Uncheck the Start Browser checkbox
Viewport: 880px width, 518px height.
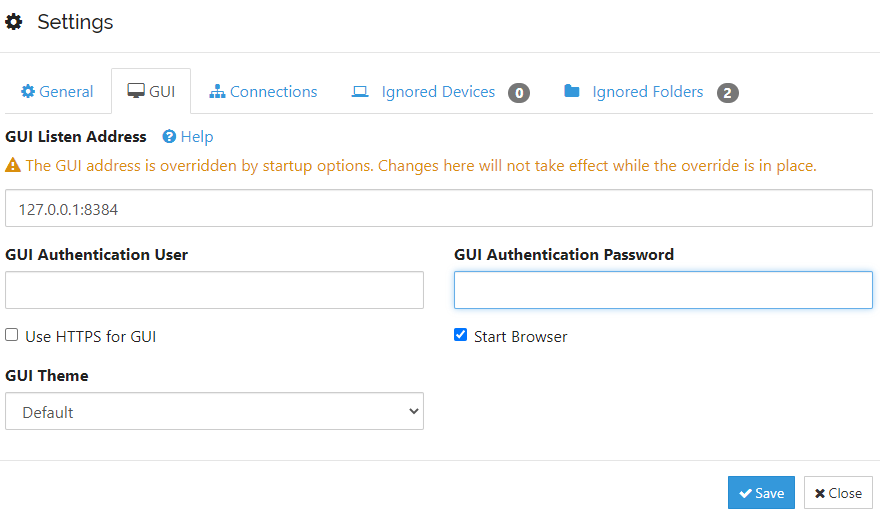(460, 335)
